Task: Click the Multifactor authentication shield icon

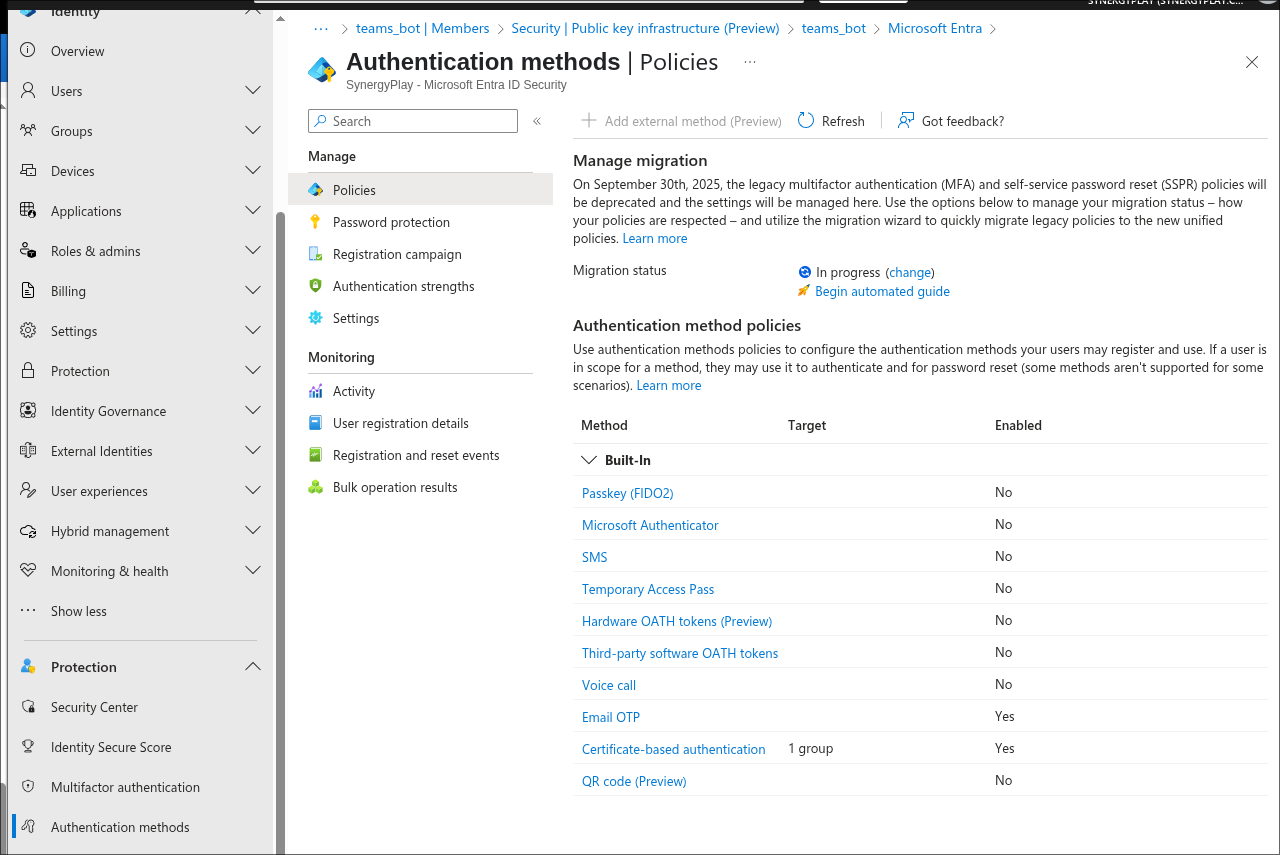Action: [x=29, y=787]
